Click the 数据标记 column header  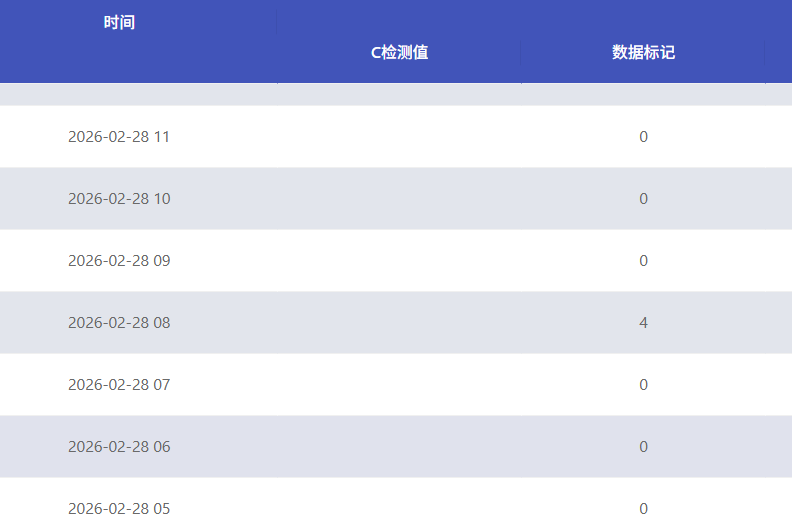[643, 53]
